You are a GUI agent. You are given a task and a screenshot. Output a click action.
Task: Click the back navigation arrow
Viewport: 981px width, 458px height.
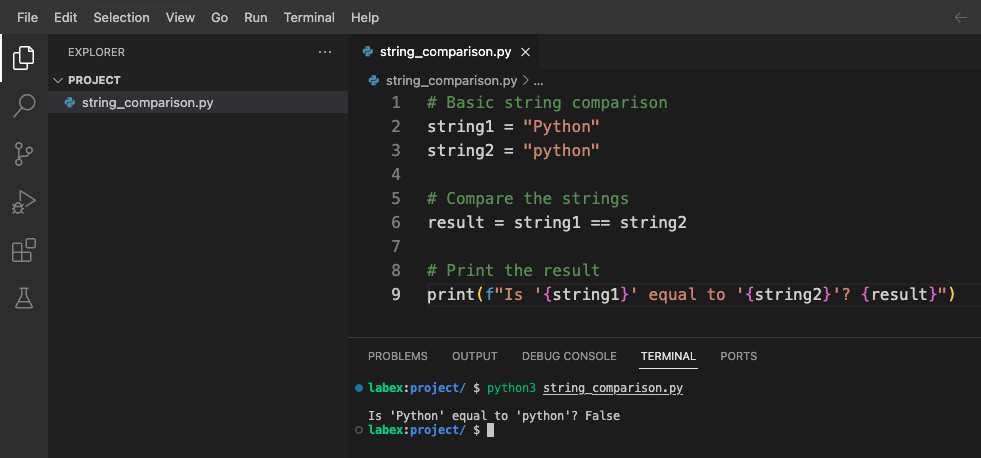960,17
